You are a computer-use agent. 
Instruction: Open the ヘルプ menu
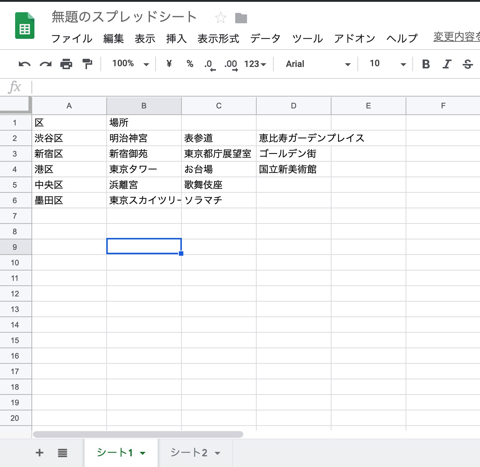[402, 38]
